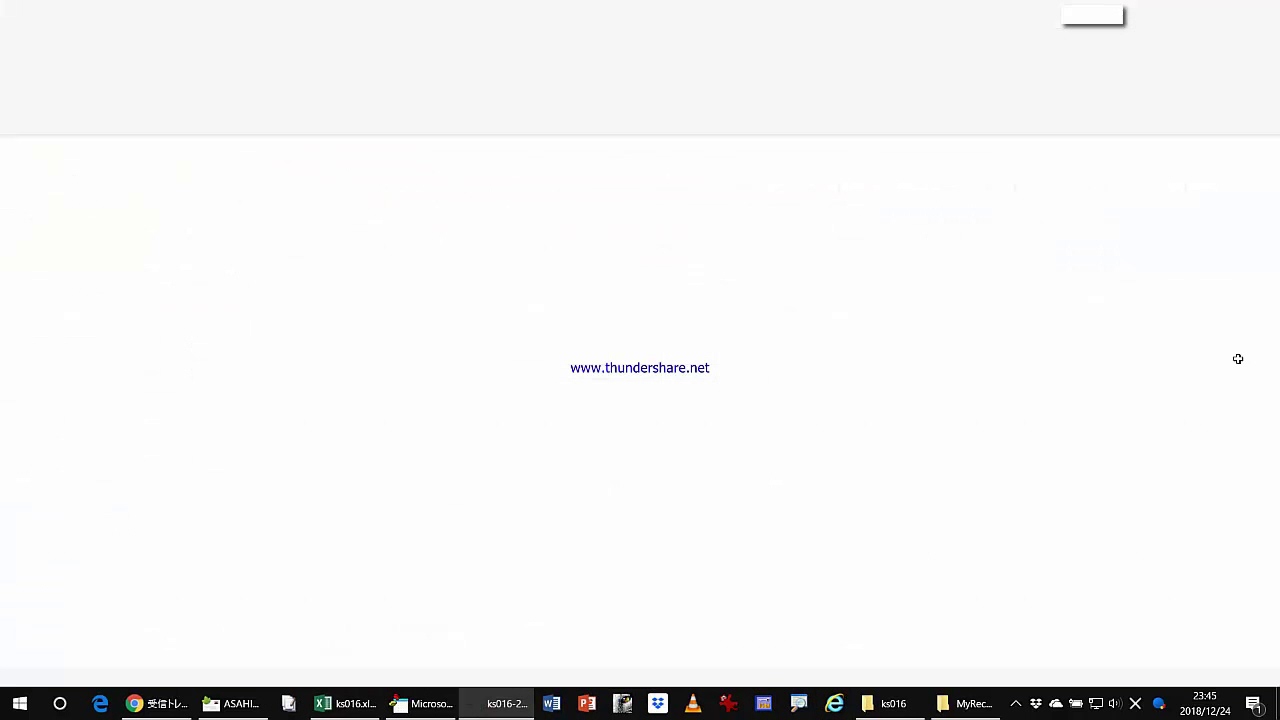Viewport: 1280px width, 720px height.
Task: Launch VLC media player cone icon
Action: [x=692, y=704]
